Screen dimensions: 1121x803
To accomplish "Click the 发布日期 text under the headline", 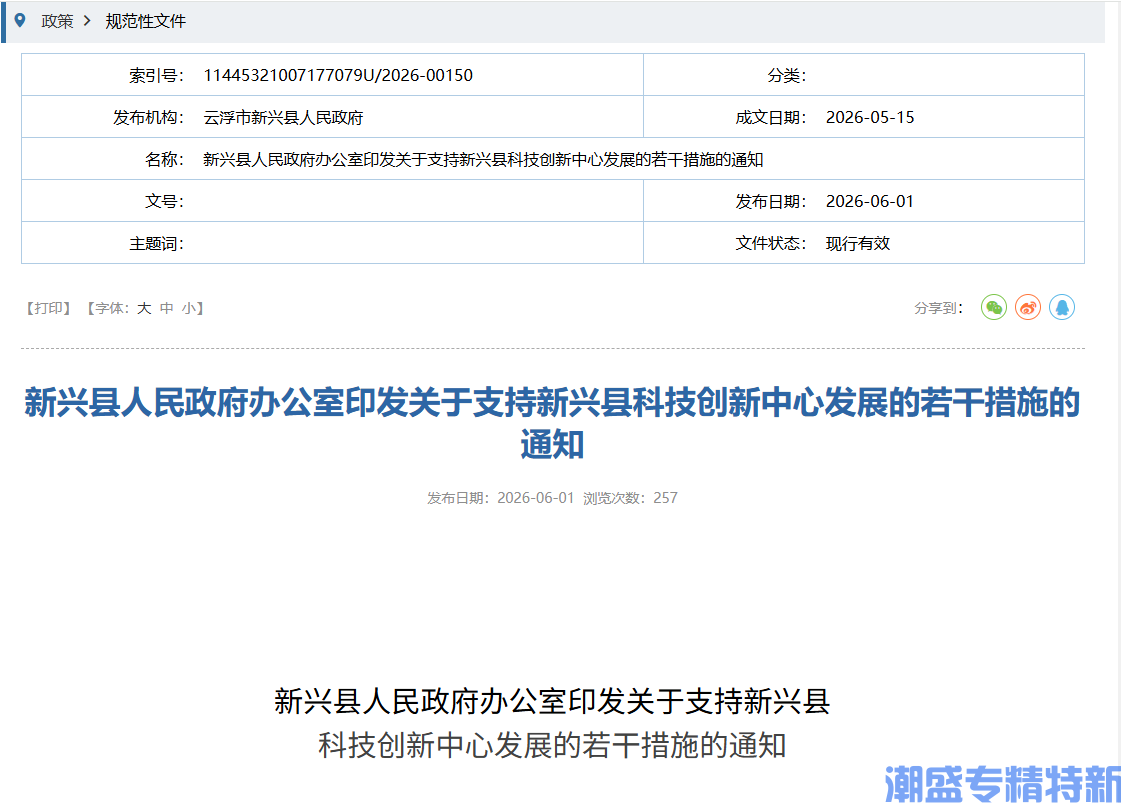I will pyautogui.click(x=500, y=498).
